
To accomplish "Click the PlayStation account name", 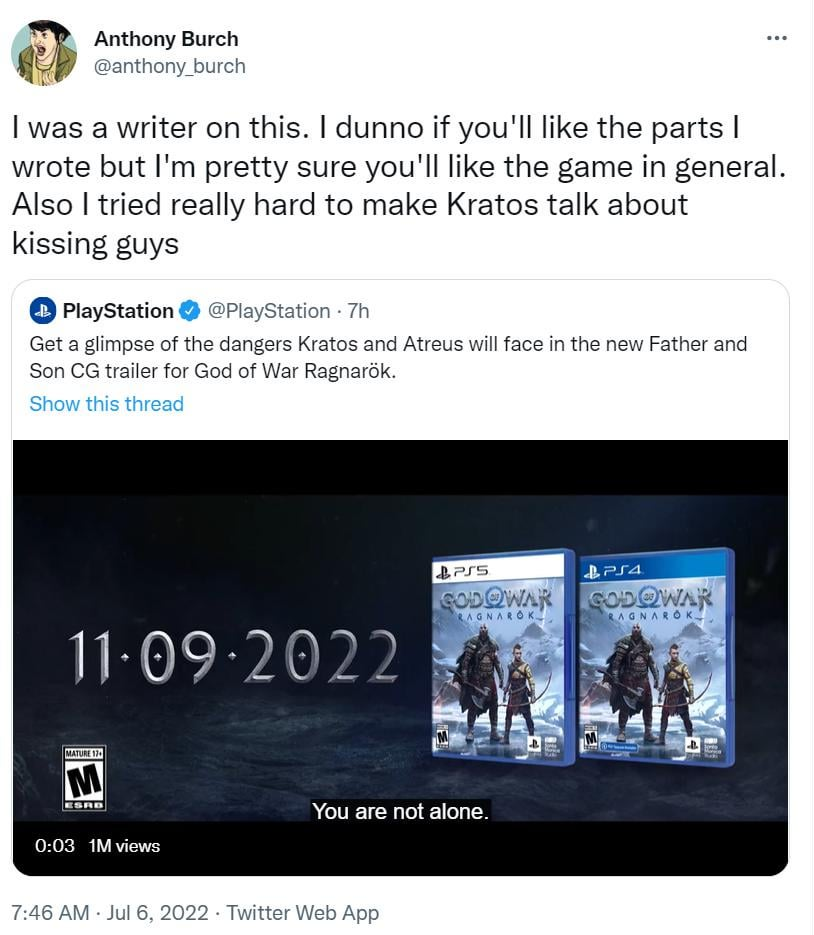I will pos(118,311).
